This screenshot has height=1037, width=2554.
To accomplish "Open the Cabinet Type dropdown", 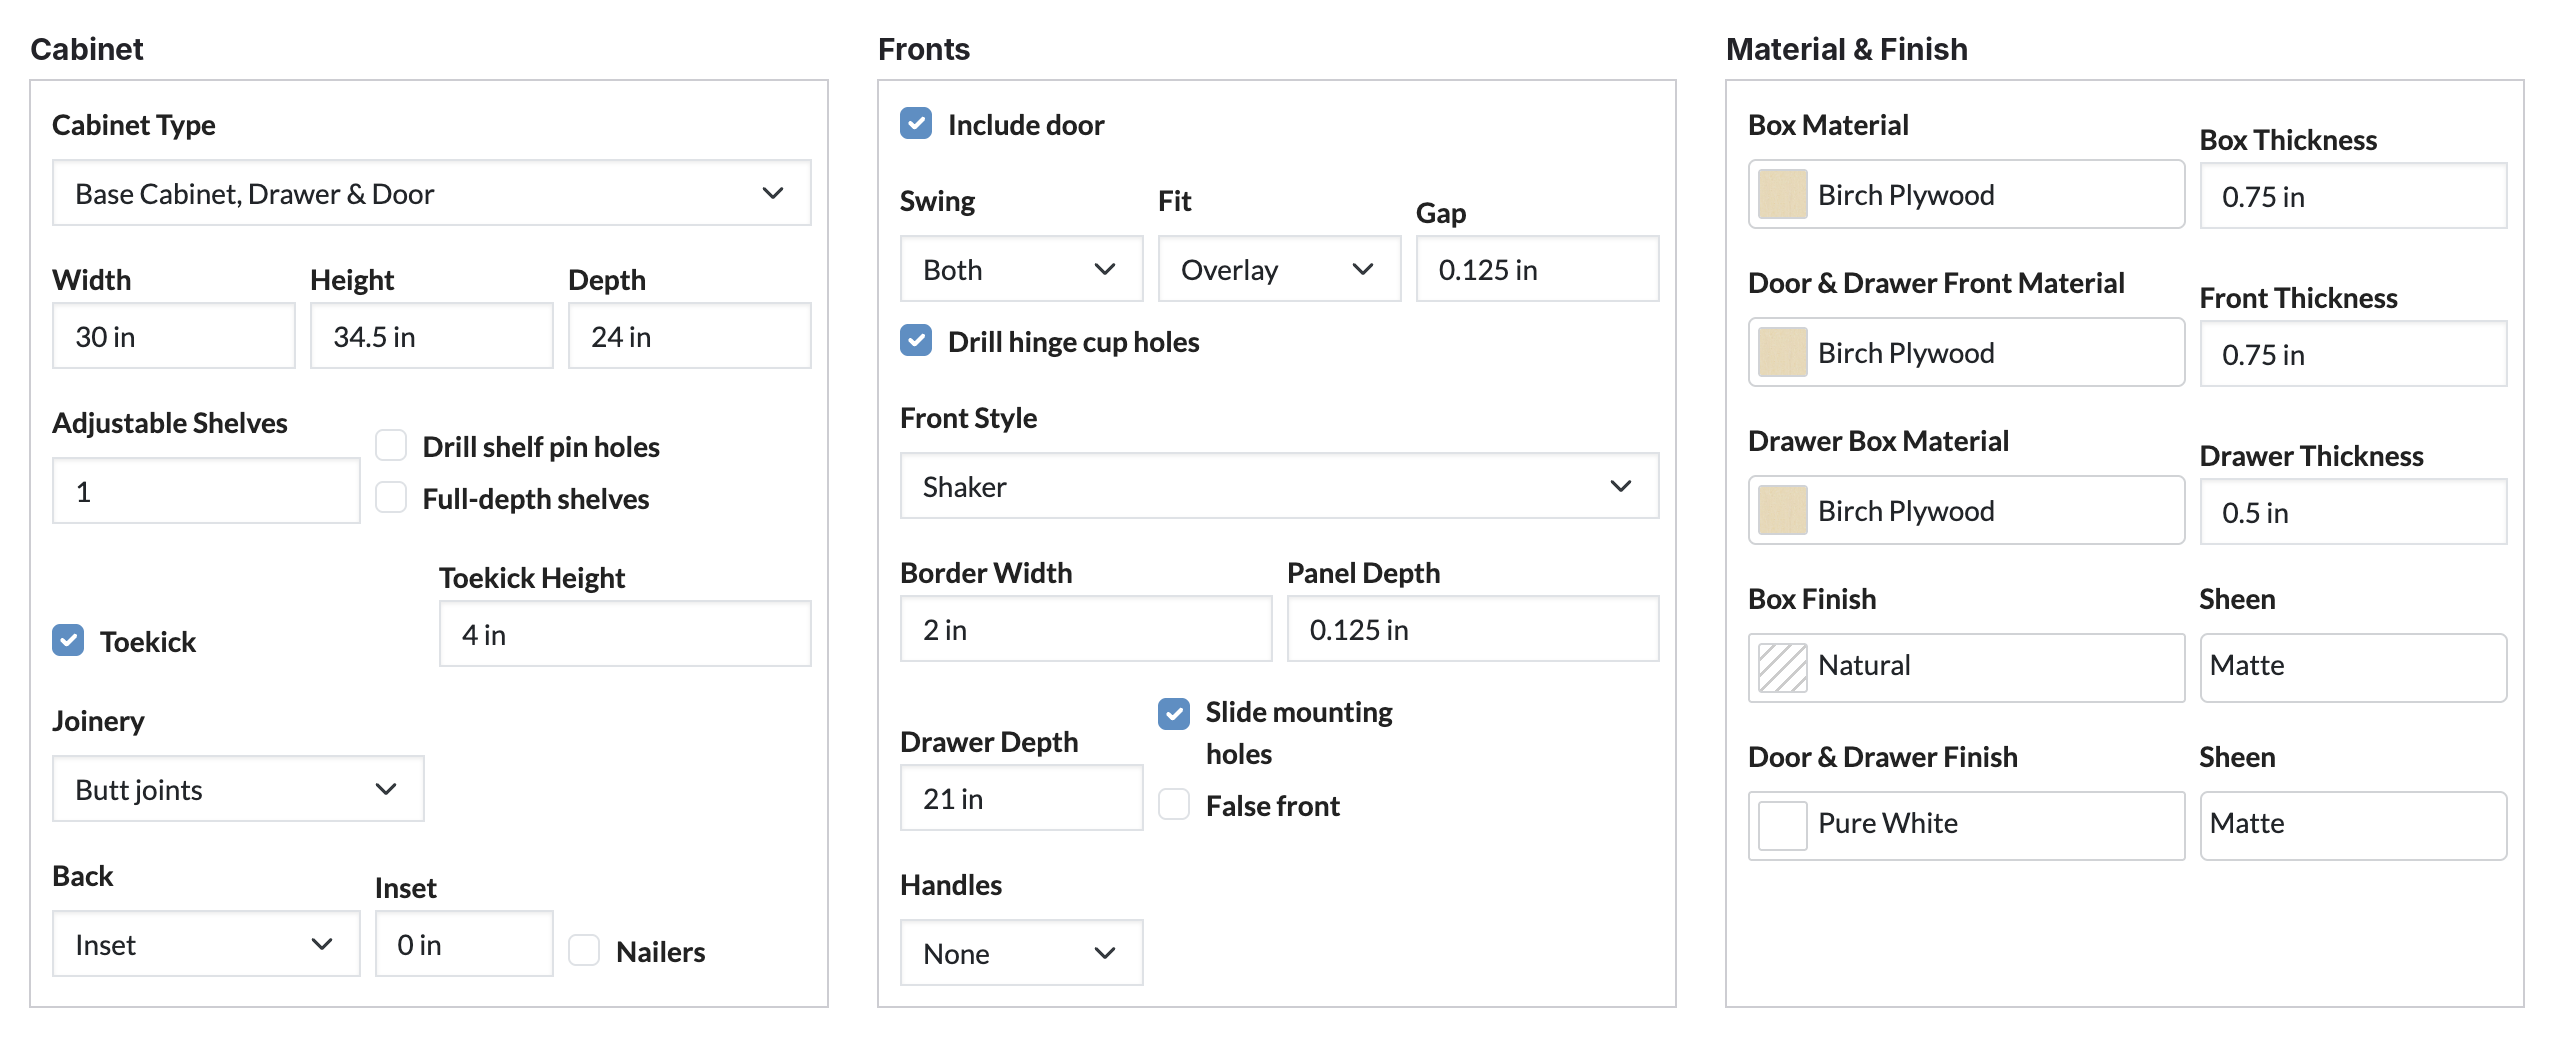I will (x=431, y=193).
